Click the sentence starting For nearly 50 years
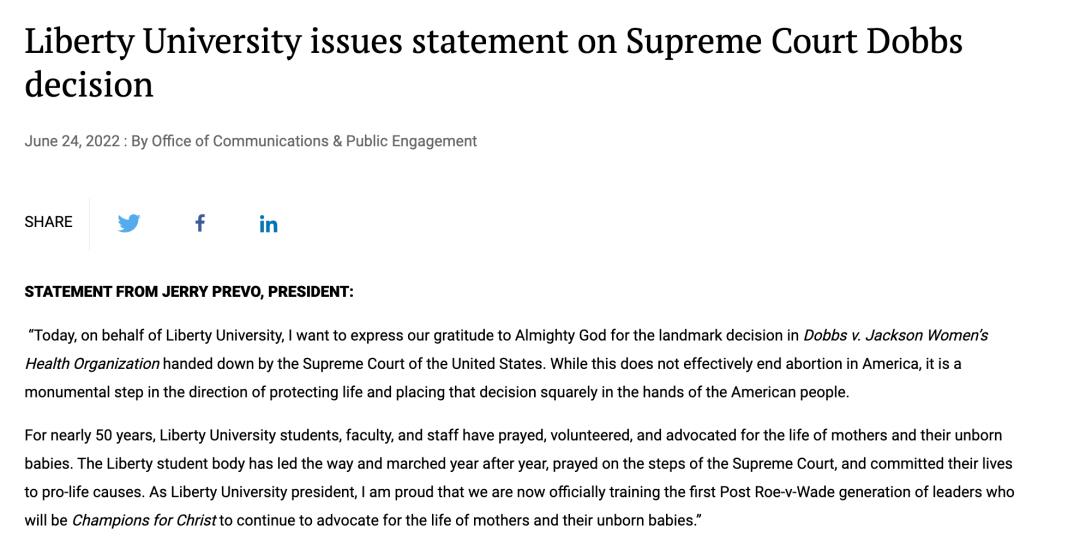Image resolution: width=1080 pixels, height=549 pixels. tap(513, 435)
